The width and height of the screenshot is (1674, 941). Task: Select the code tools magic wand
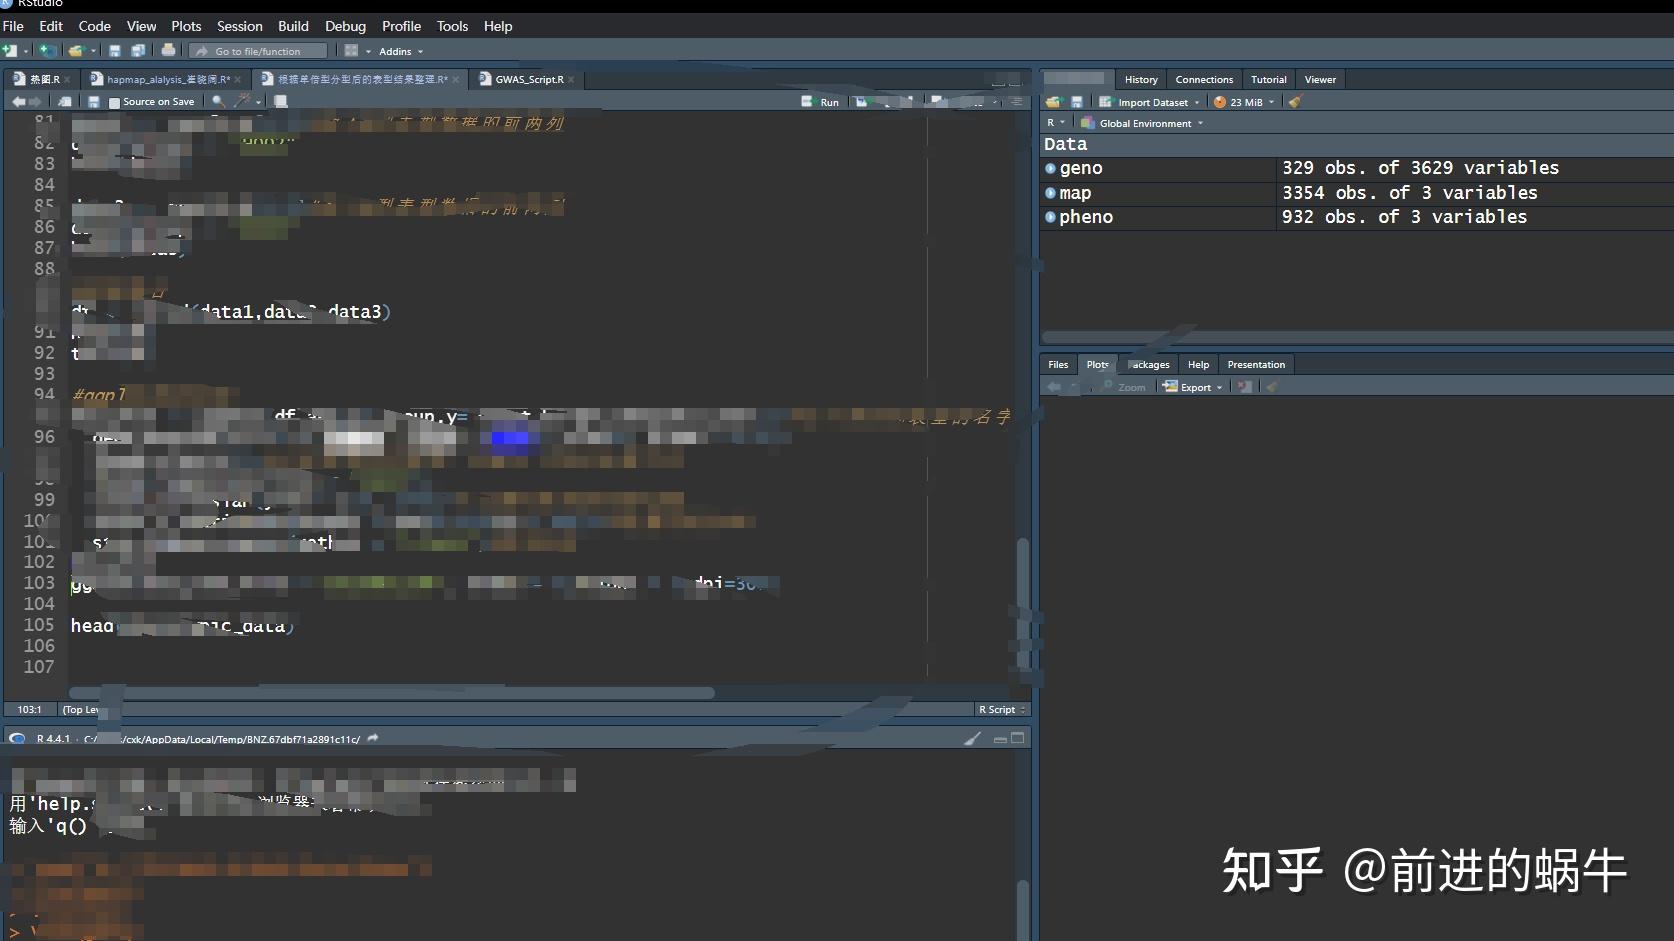(241, 101)
